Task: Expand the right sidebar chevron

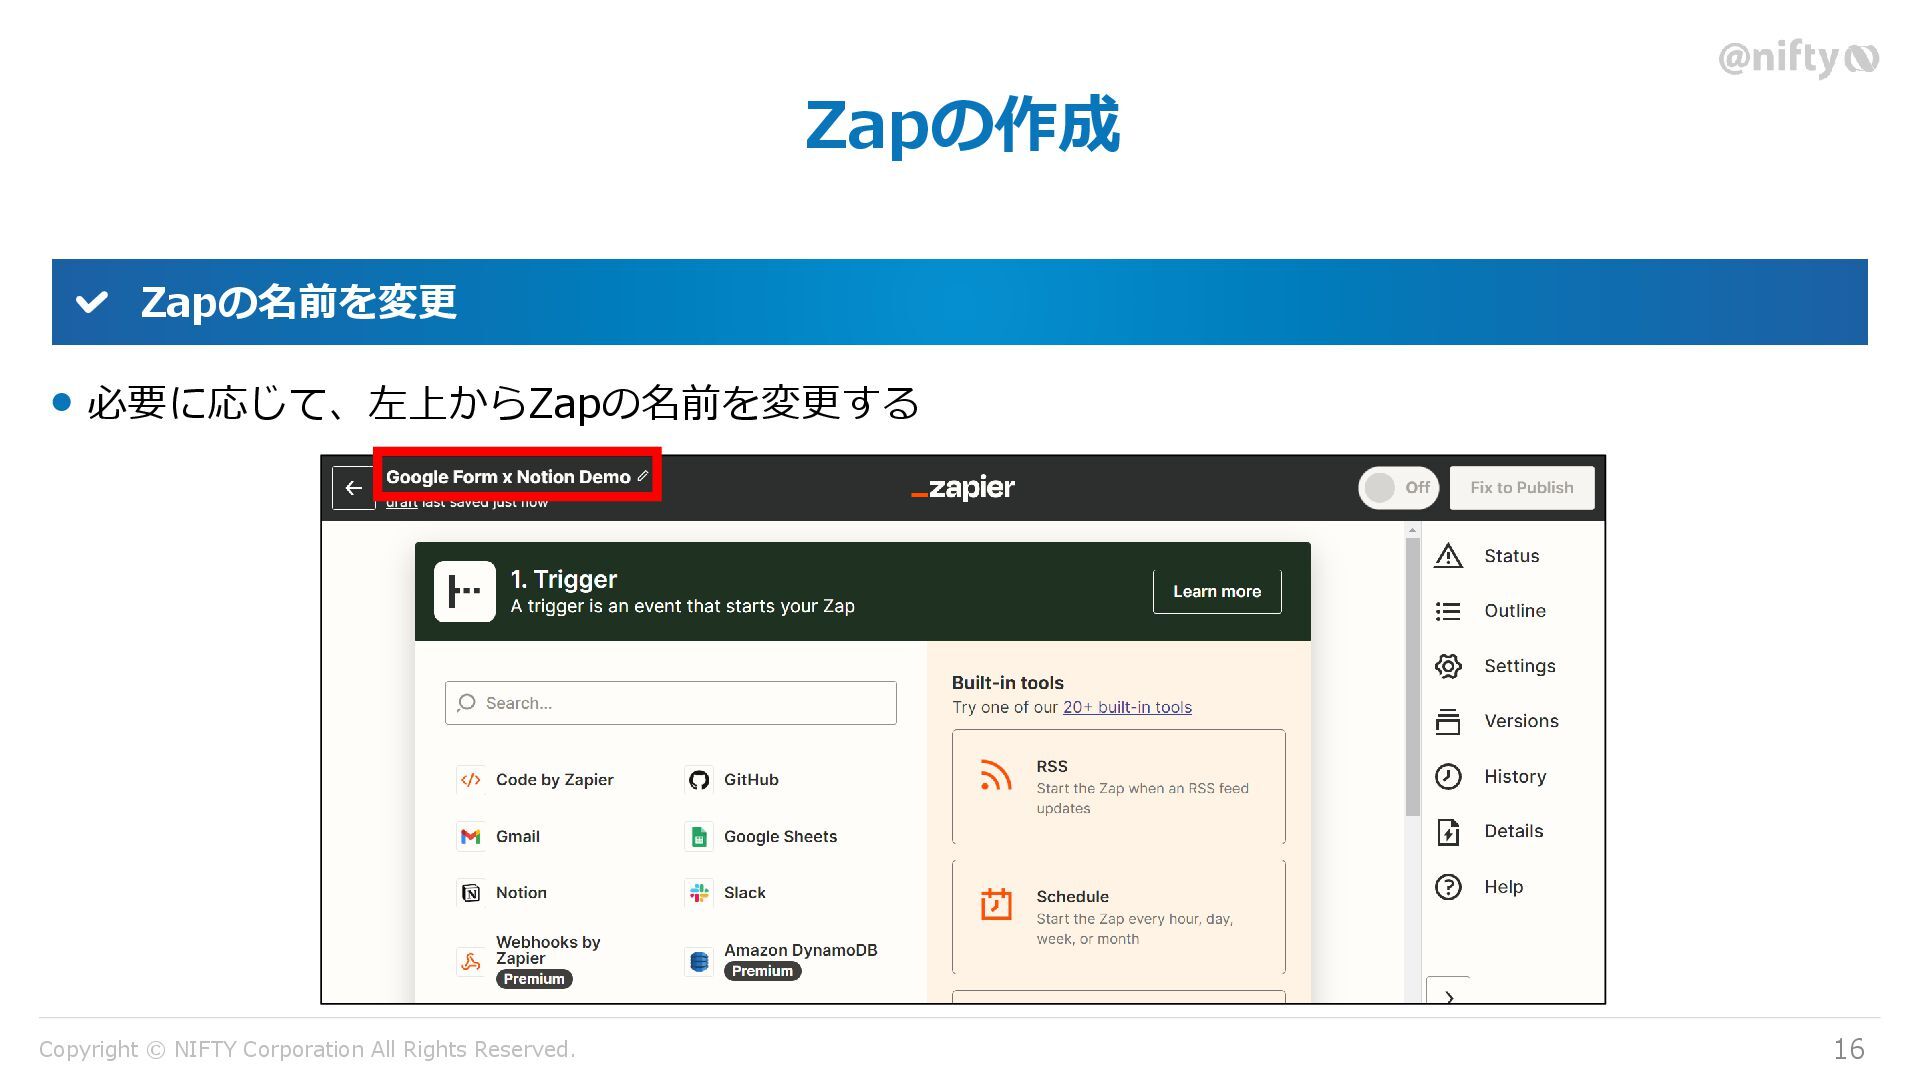Action: 1449,995
